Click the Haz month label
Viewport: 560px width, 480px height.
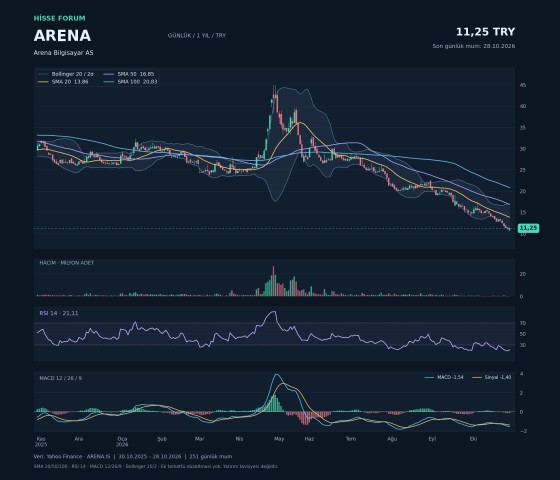tap(309, 439)
